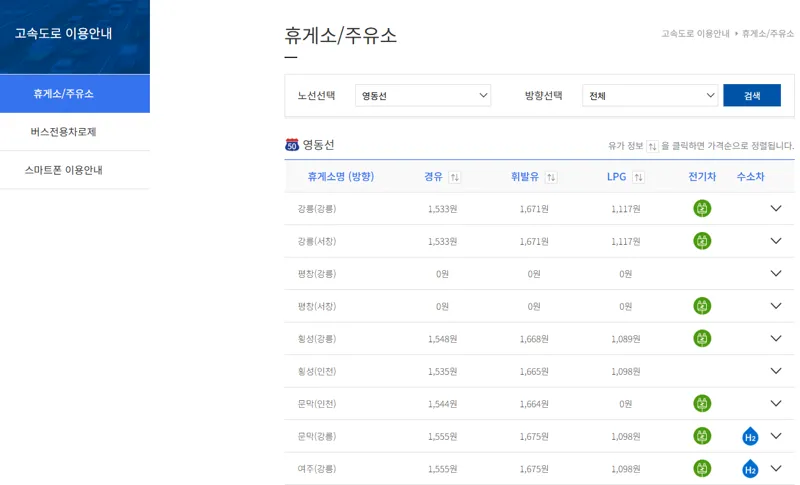Expand details for 문막(강릉) row

(x=776, y=436)
